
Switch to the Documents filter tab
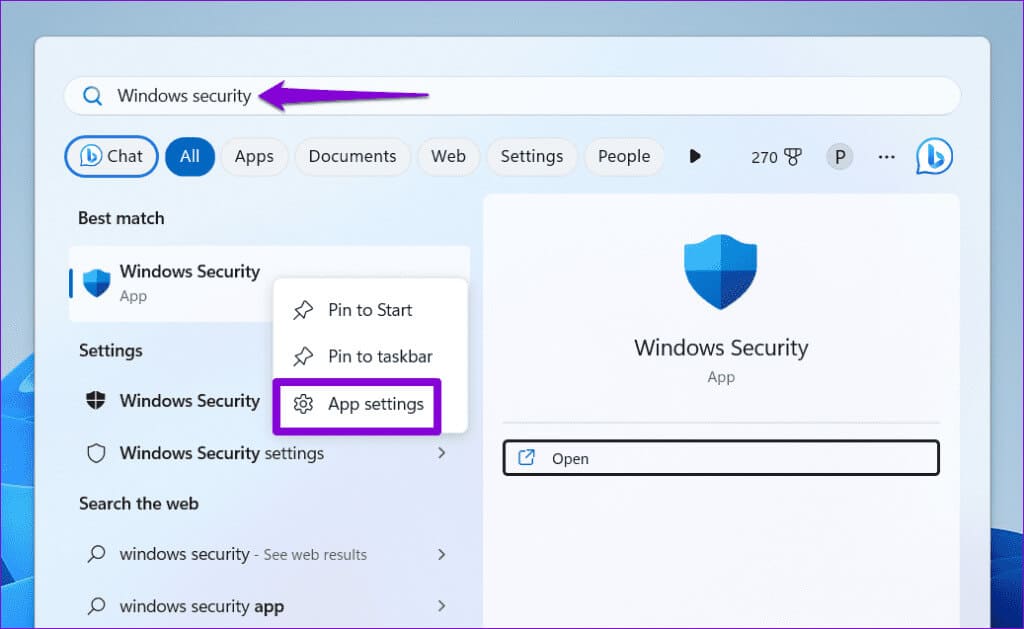coord(352,157)
